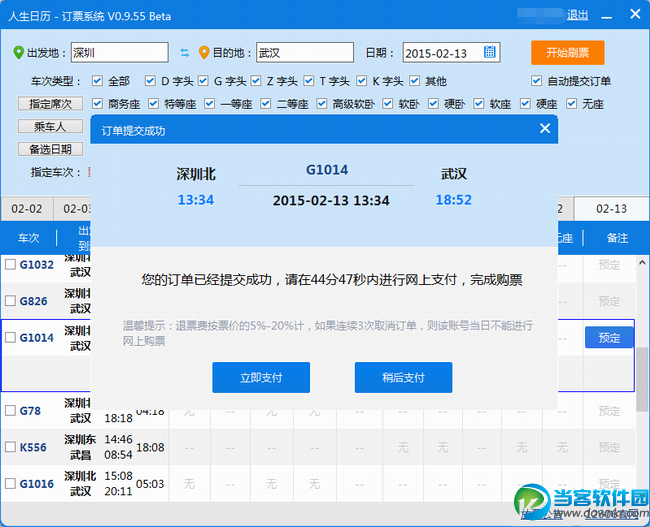Click the 稍后支付 button

403,377
